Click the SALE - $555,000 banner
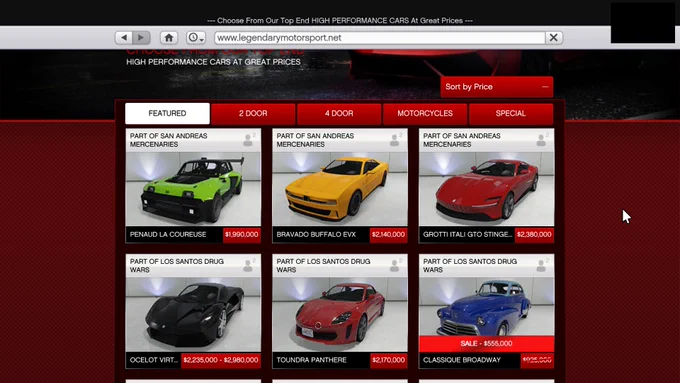This screenshot has width=680, height=383. click(x=486, y=344)
